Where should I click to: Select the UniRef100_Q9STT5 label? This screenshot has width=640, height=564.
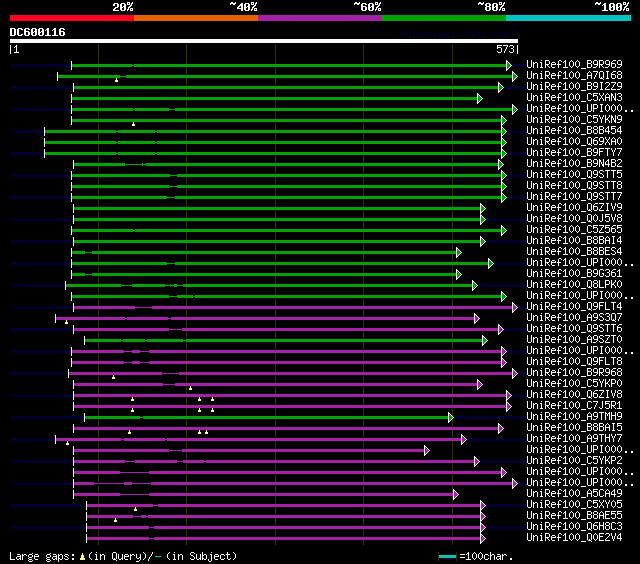tap(574, 175)
